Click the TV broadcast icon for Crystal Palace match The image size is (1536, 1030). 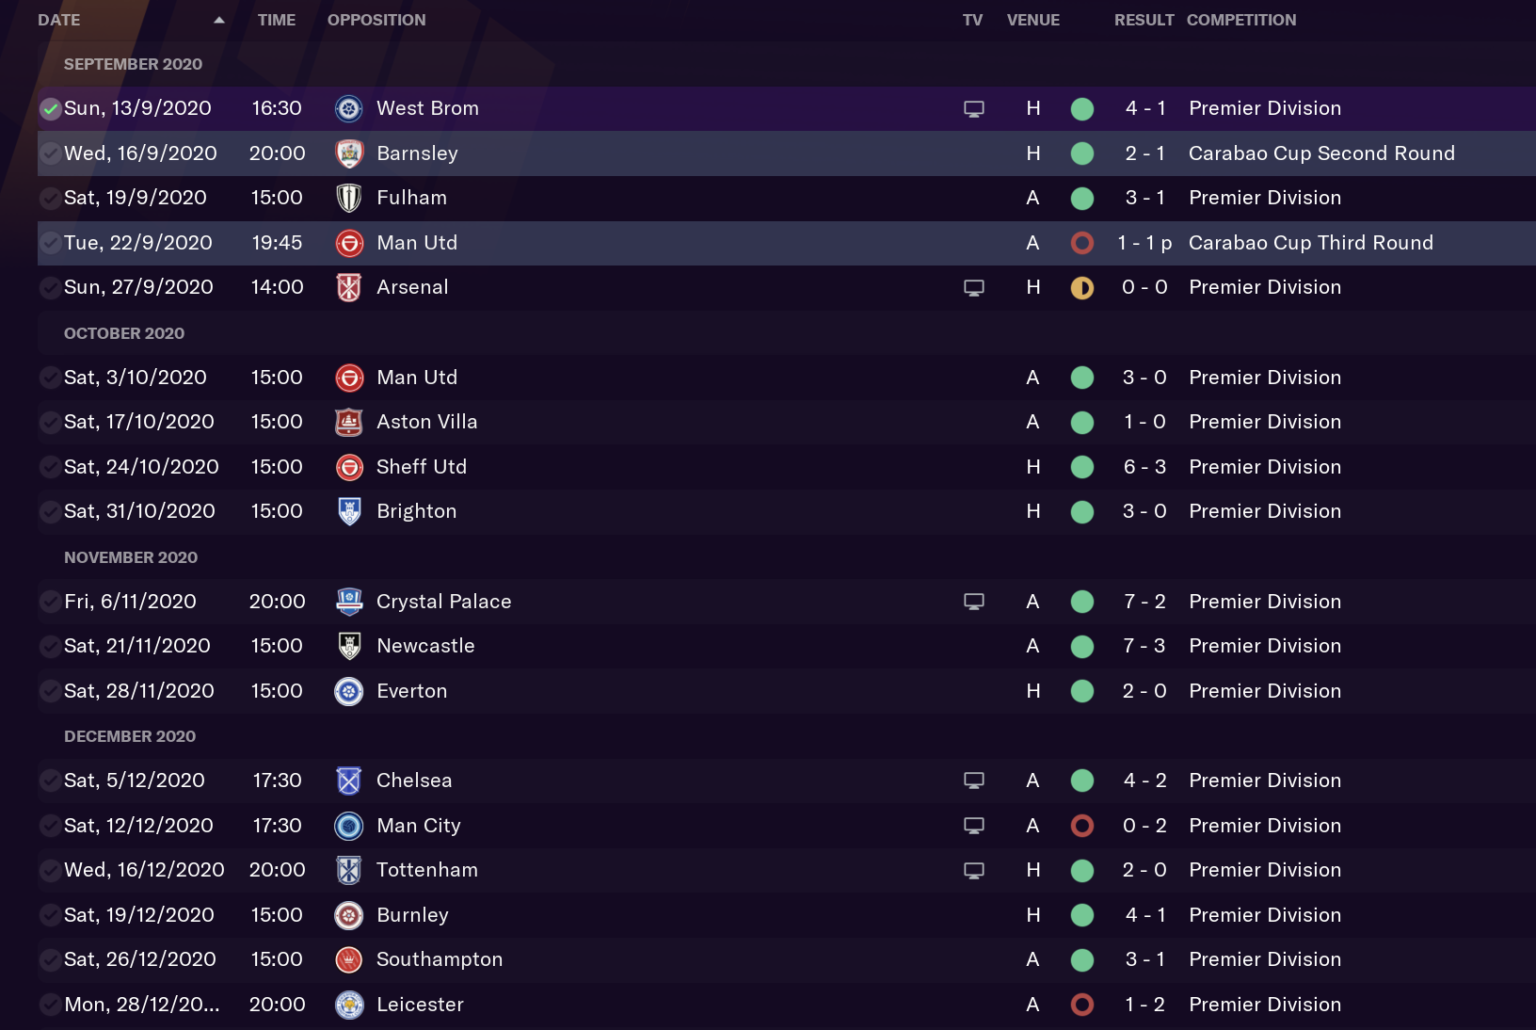(974, 601)
